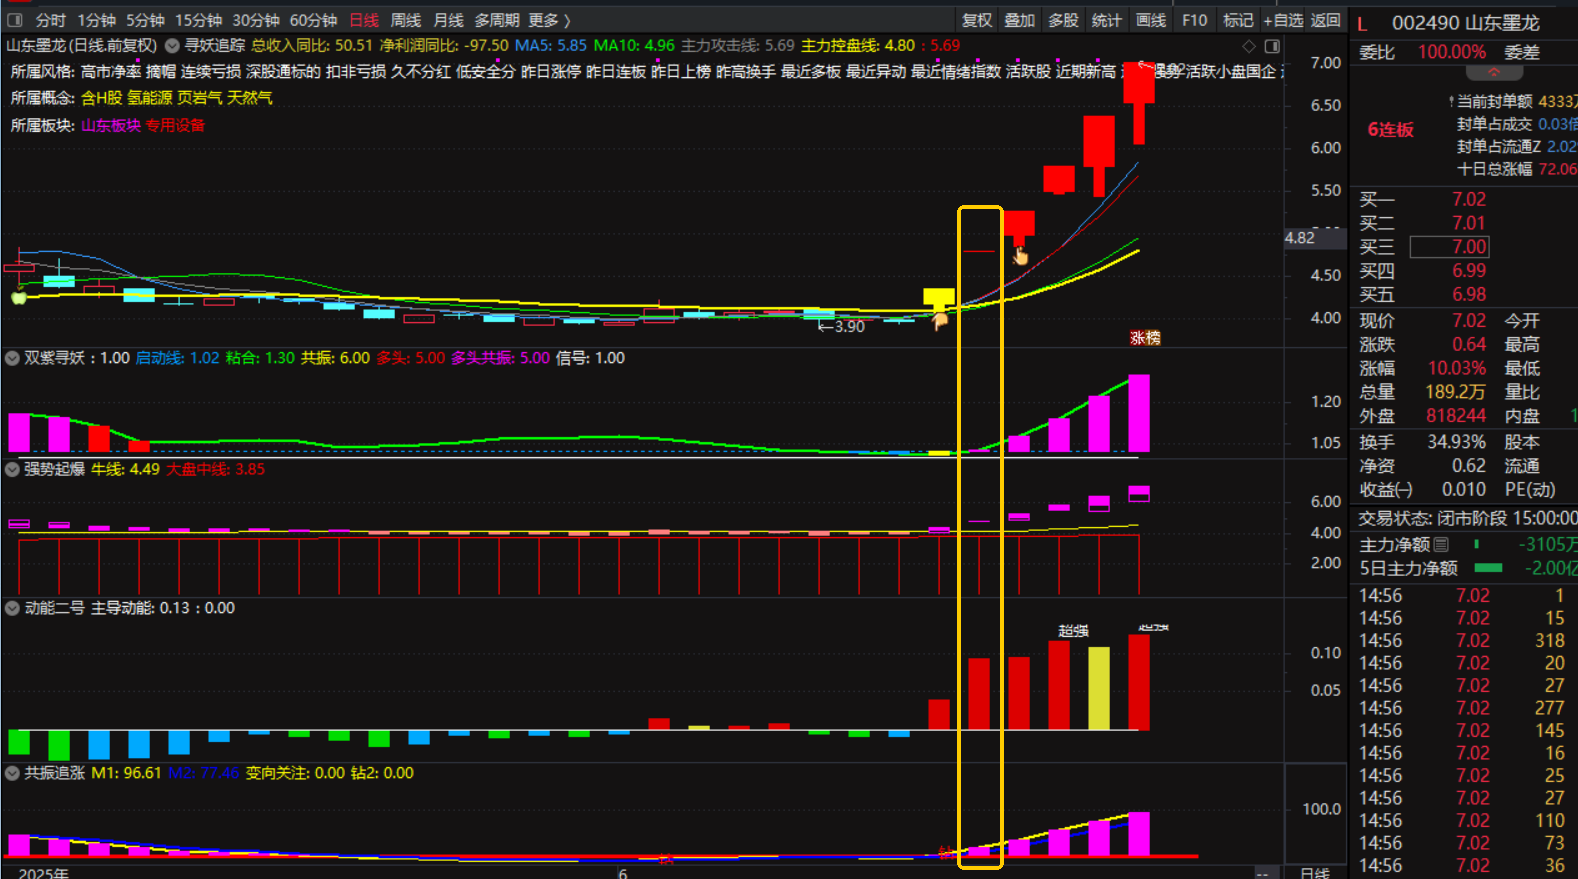Click the red L stock tag icon
This screenshot has width=1578, height=879.
coord(1362,24)
